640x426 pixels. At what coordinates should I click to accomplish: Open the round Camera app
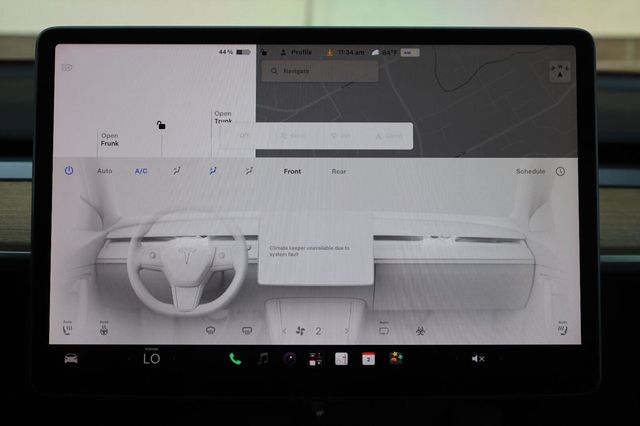tap(289, 359)
